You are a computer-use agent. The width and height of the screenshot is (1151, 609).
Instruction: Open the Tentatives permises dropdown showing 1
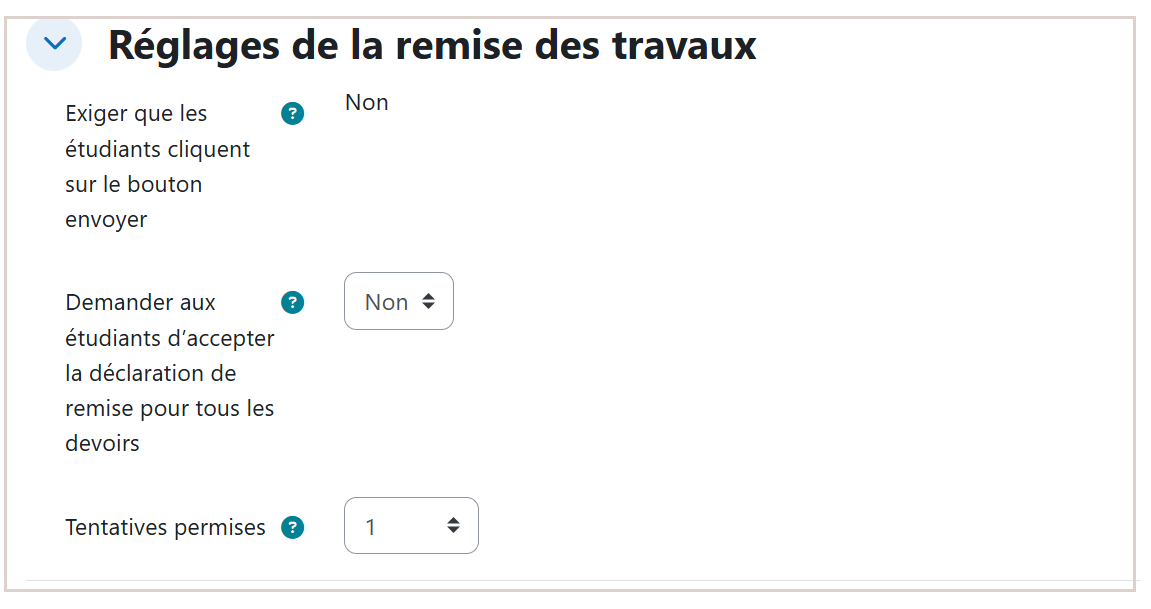click(411, 526)
